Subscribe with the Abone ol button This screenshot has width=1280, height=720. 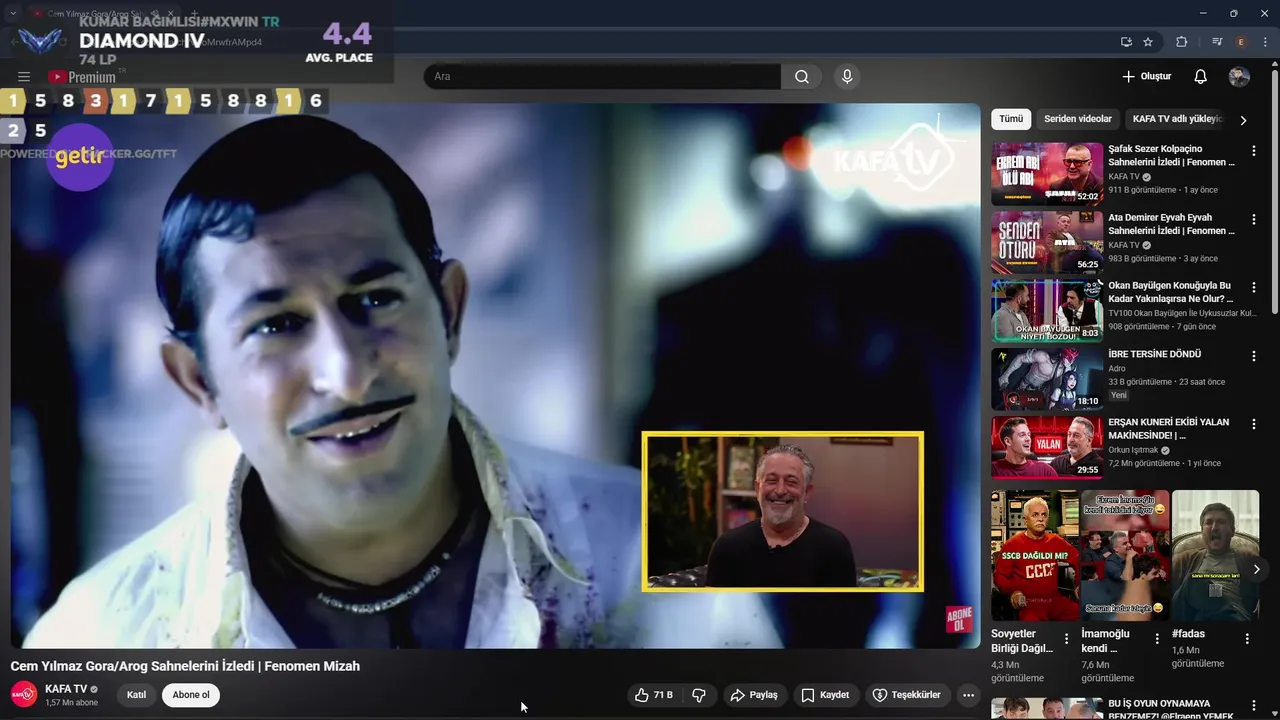click(x=191, y=695)
